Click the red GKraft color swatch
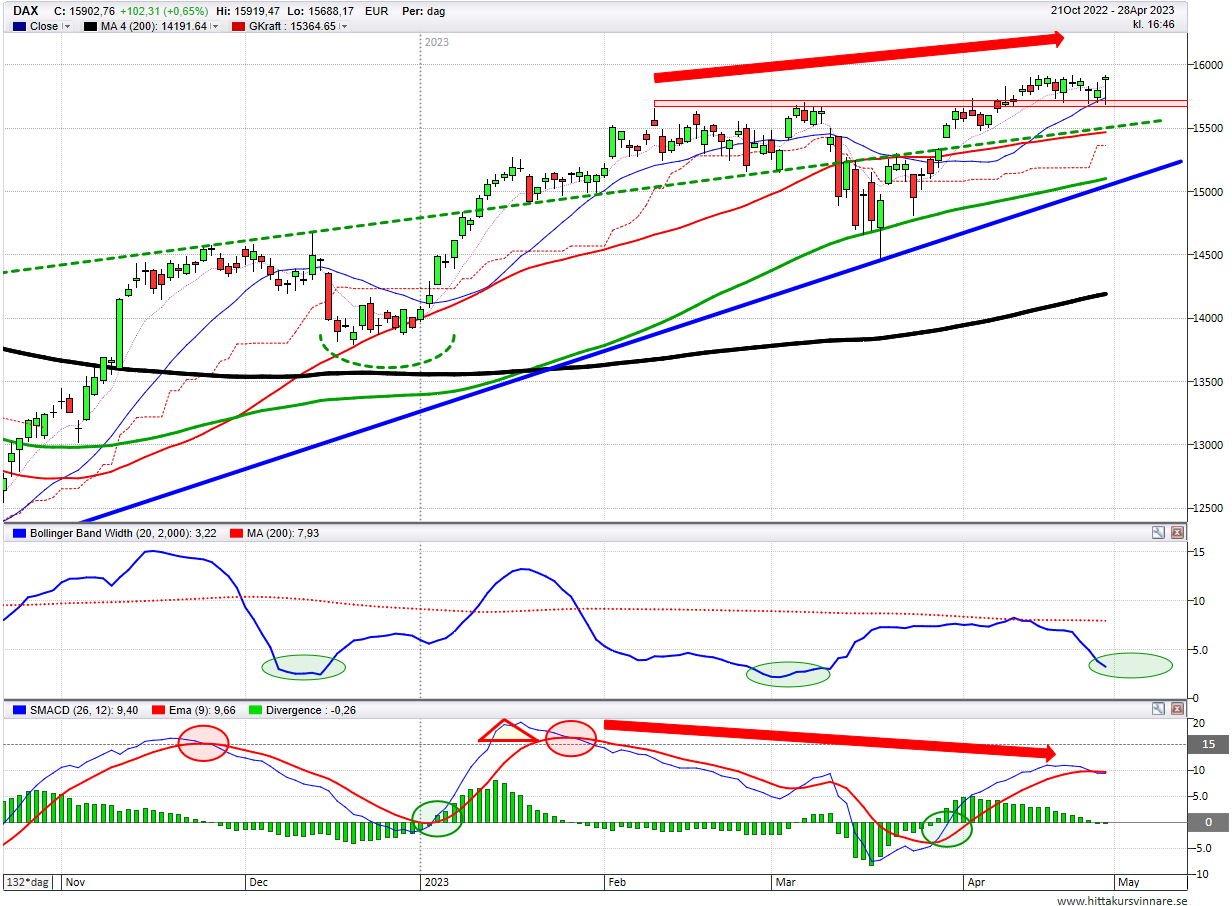The height and width of the screenshot is (906, 1232). tap(240, 27)
